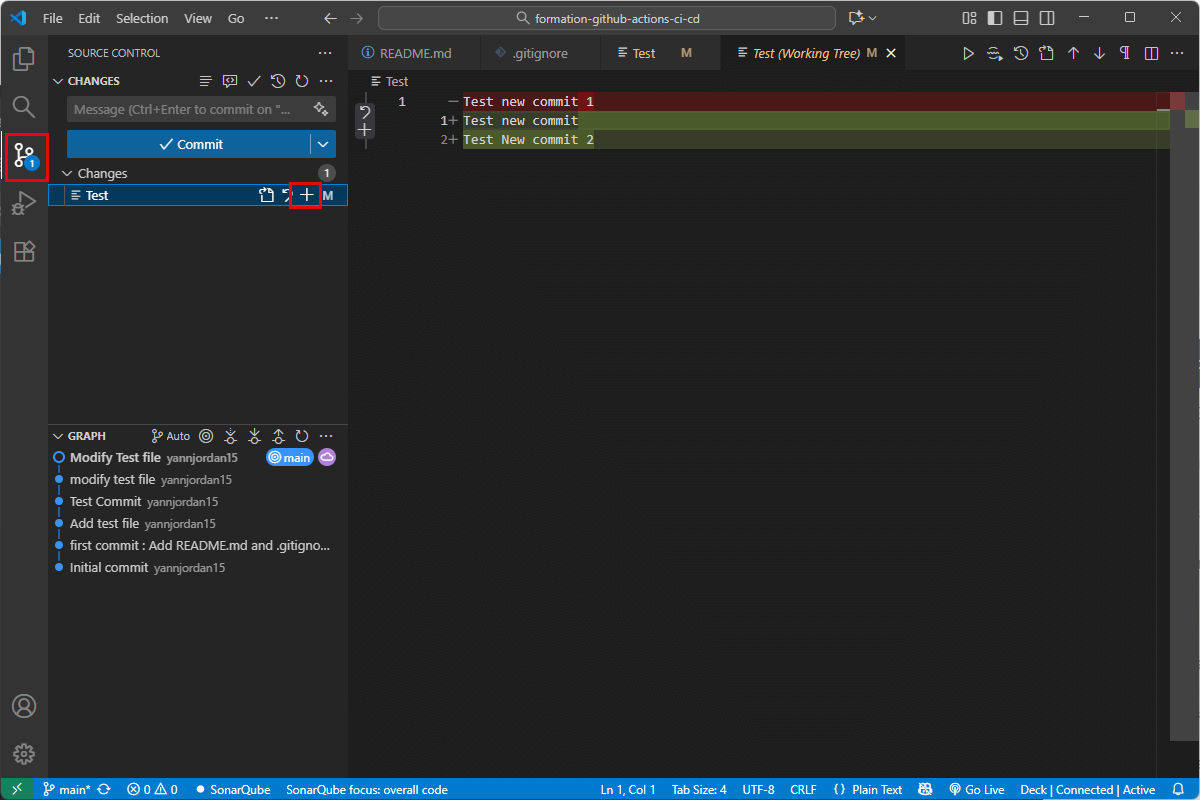Toggle inline diff view in editor toolbar

pos(1150,53)
